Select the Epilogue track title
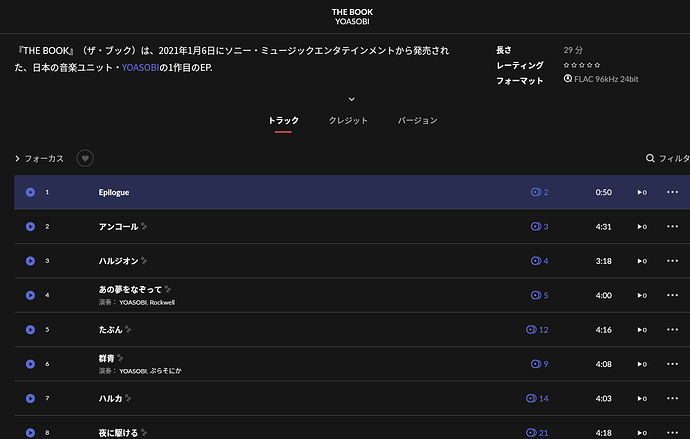690x439 pixels. pos(114,192)
